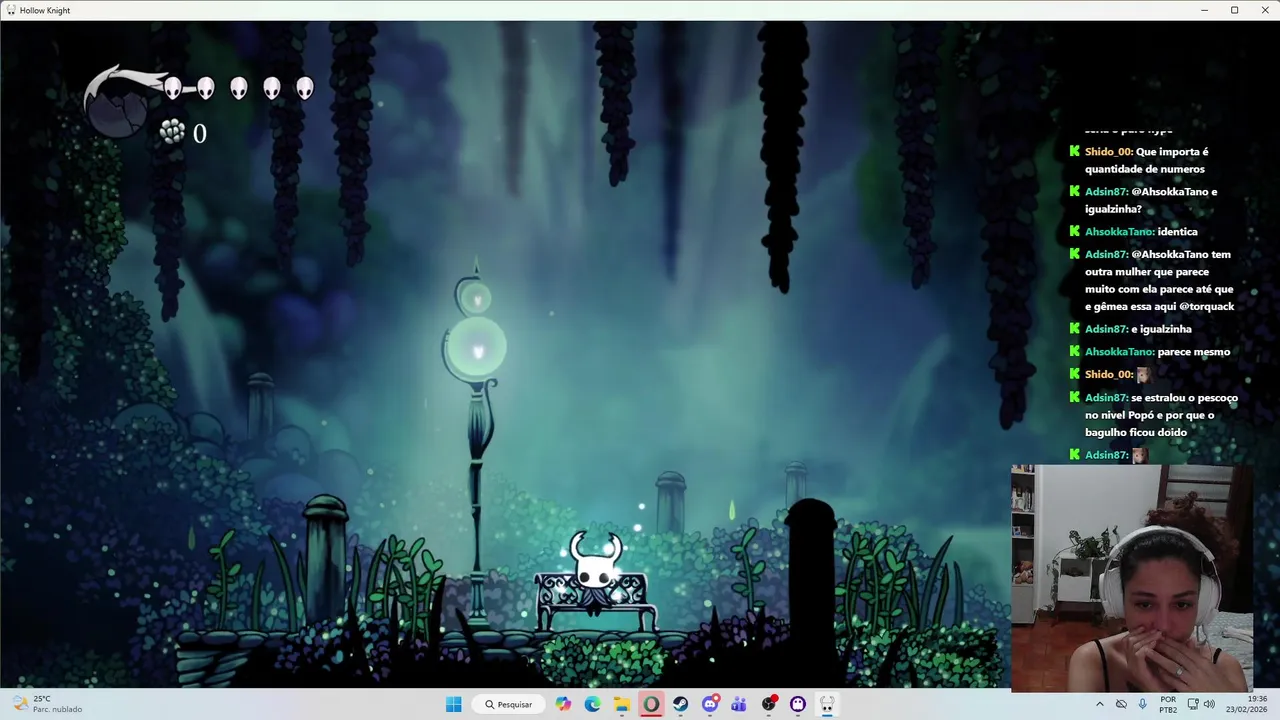Click chat message 'se estralou o pescoço no nivel Popó'
Image resolution: width=1280 pixels, height=720 pixels.
click(1162, 415)
